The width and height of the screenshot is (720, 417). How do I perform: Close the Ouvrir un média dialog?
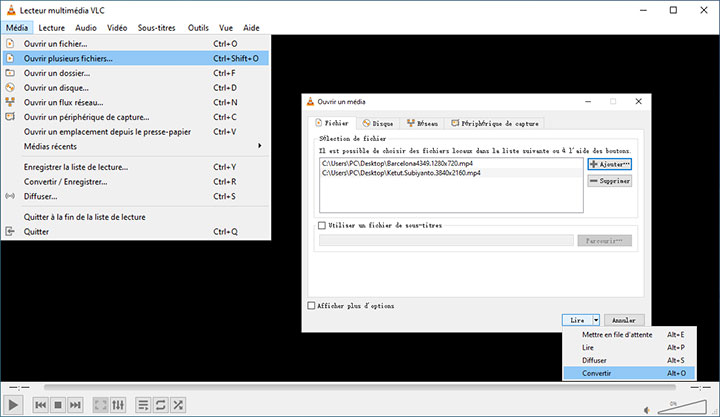[638, 101]
